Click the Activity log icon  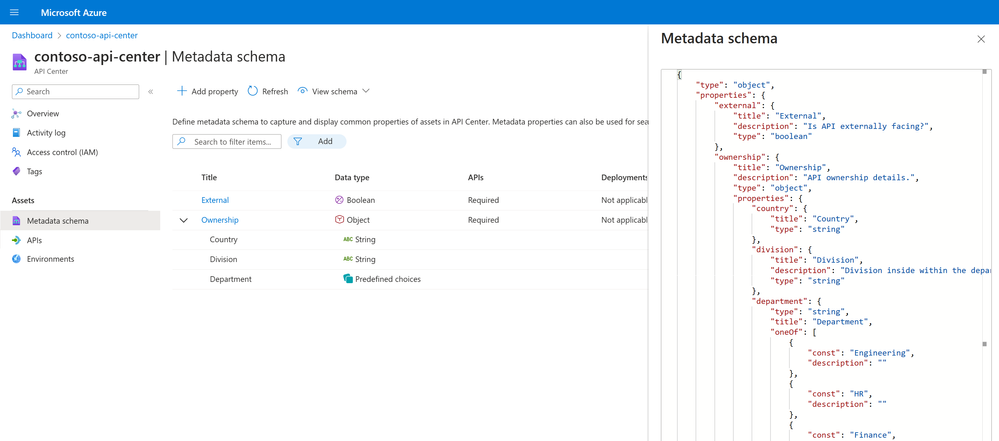pos(17,133)
